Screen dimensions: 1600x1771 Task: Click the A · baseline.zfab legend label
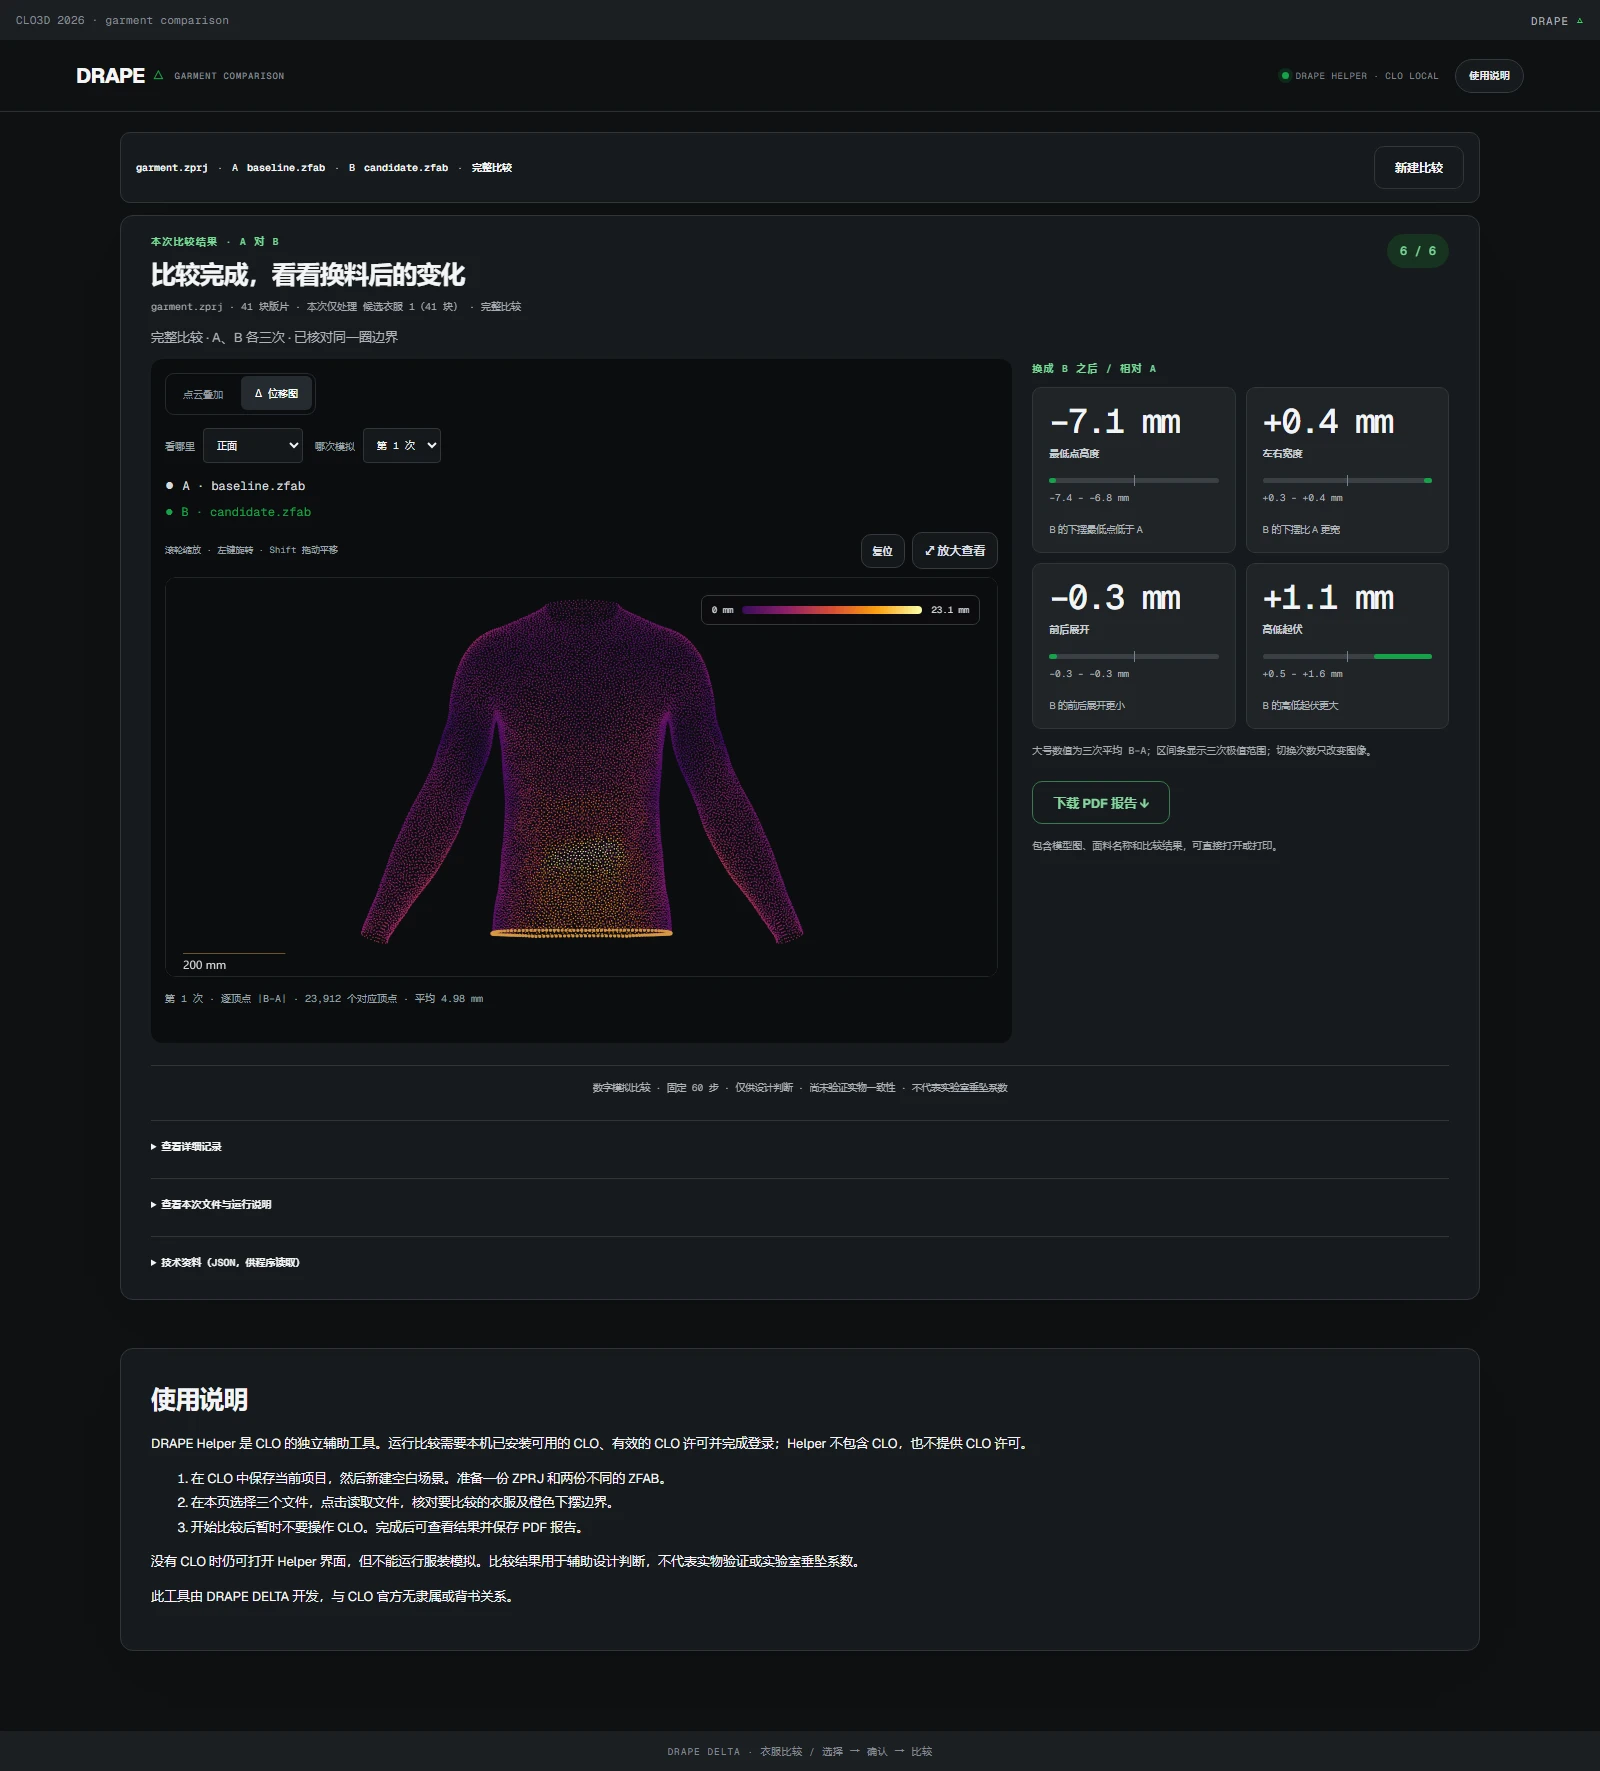pos(243,486)
